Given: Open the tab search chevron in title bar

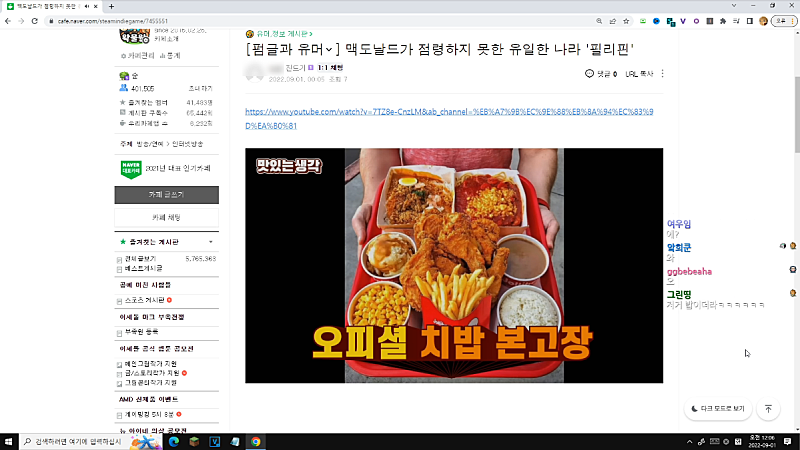Looking at the screenshot, I should (734, 6).
